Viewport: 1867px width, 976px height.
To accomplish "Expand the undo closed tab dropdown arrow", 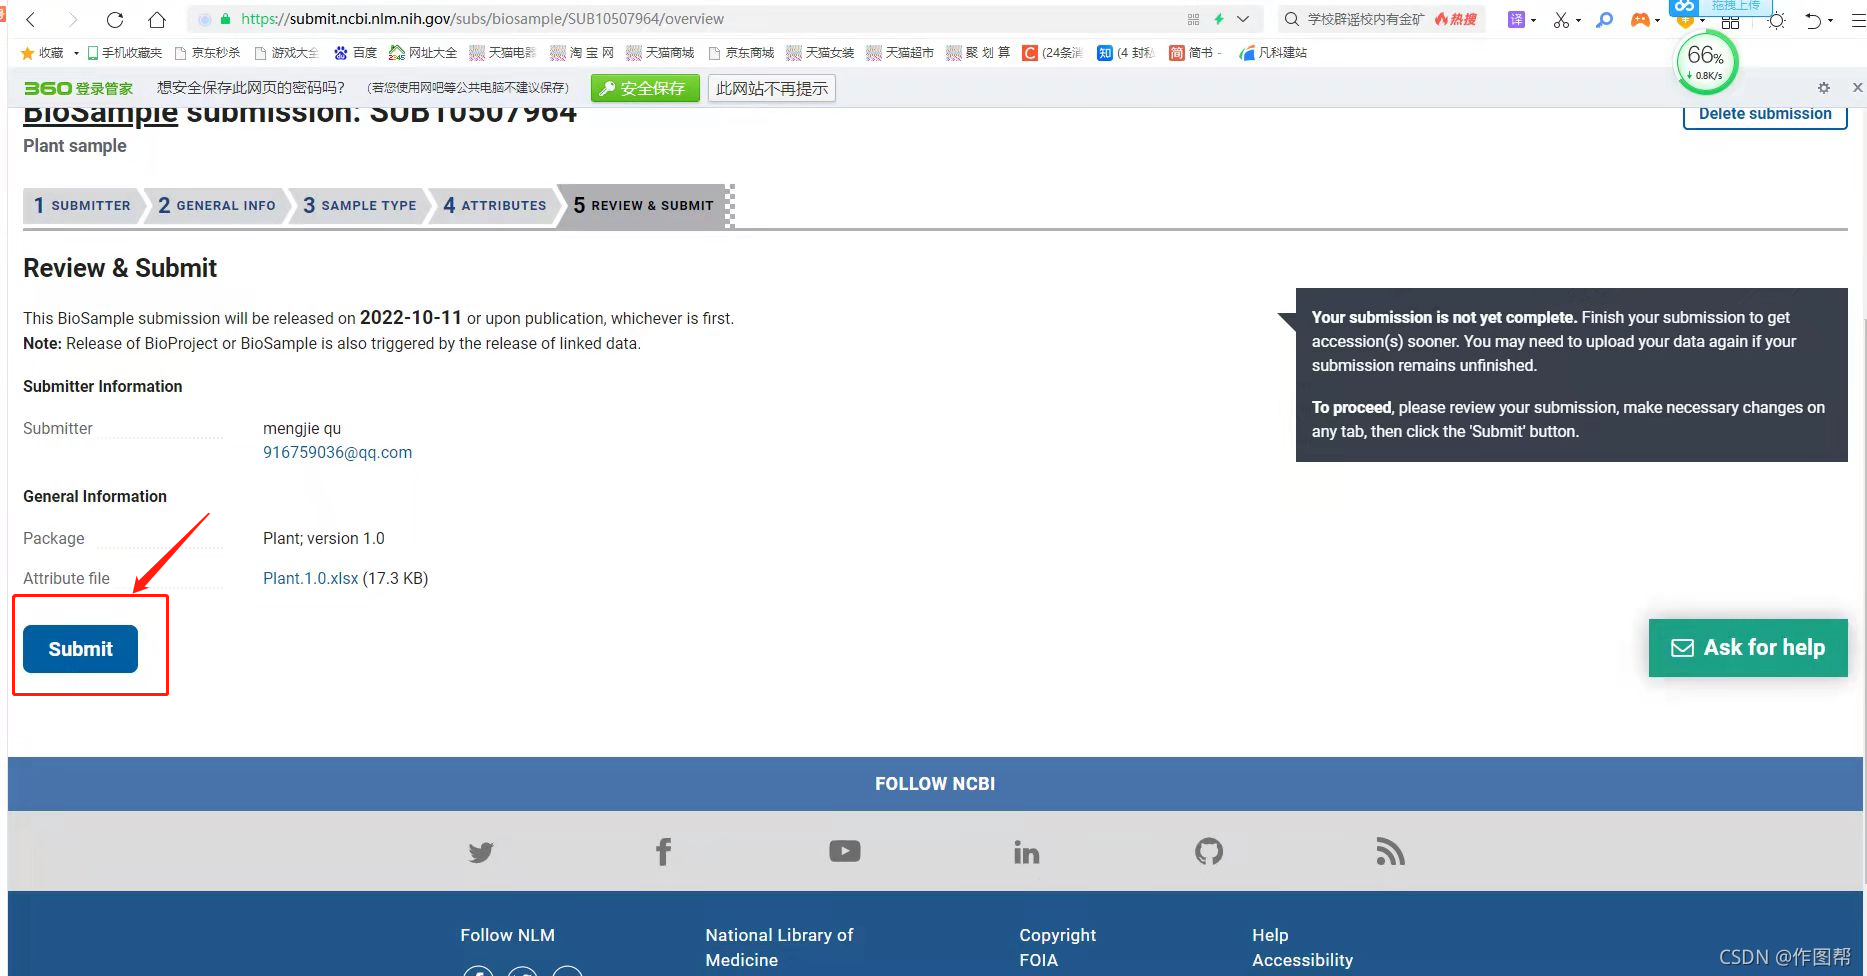I will pos(1830,21).
